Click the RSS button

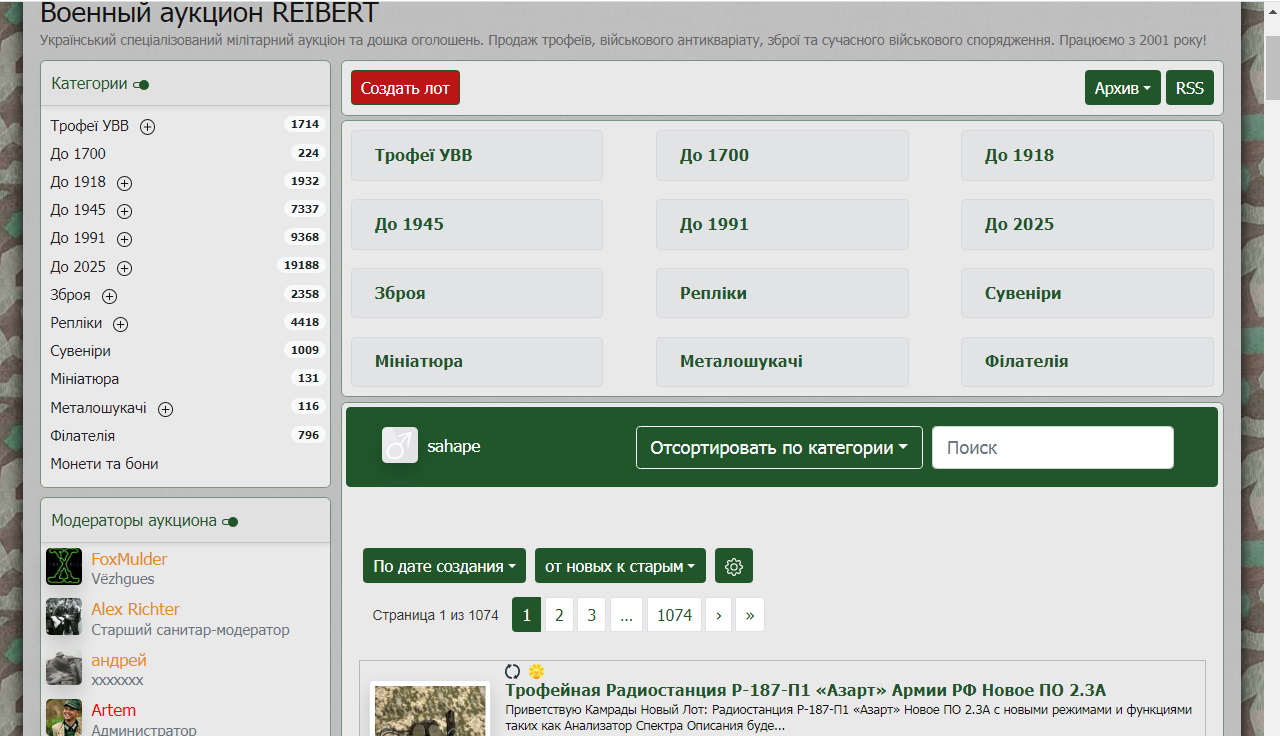click(x=1189, y=88)
